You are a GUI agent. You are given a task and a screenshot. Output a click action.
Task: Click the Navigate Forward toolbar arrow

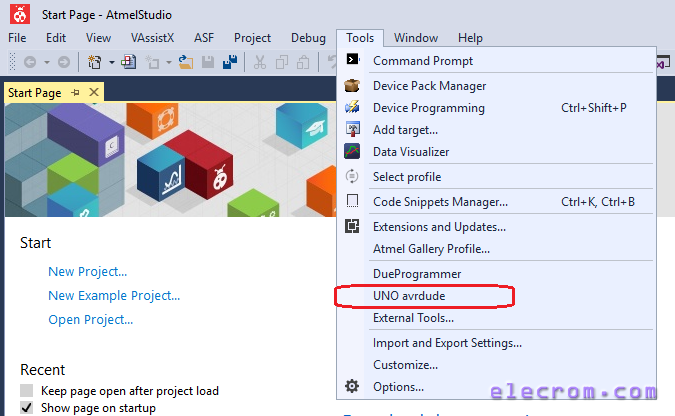pyautogui.click(x=64, y=62)
